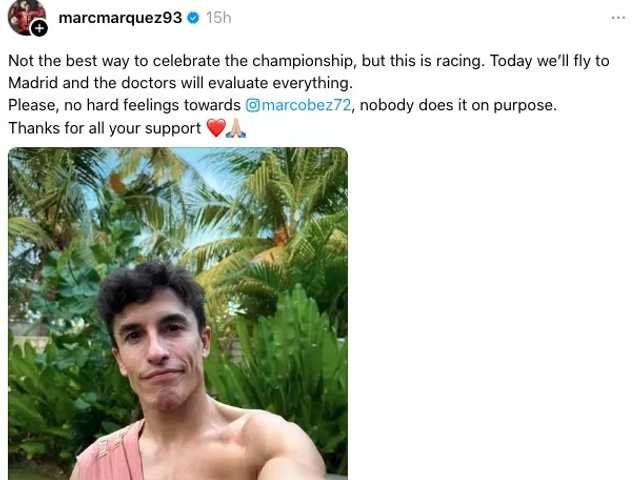Image resolution: width=640 pixels, height=480 pixels.
Task: Tap the plus follow badge on avatar
Action: [40, 28]
